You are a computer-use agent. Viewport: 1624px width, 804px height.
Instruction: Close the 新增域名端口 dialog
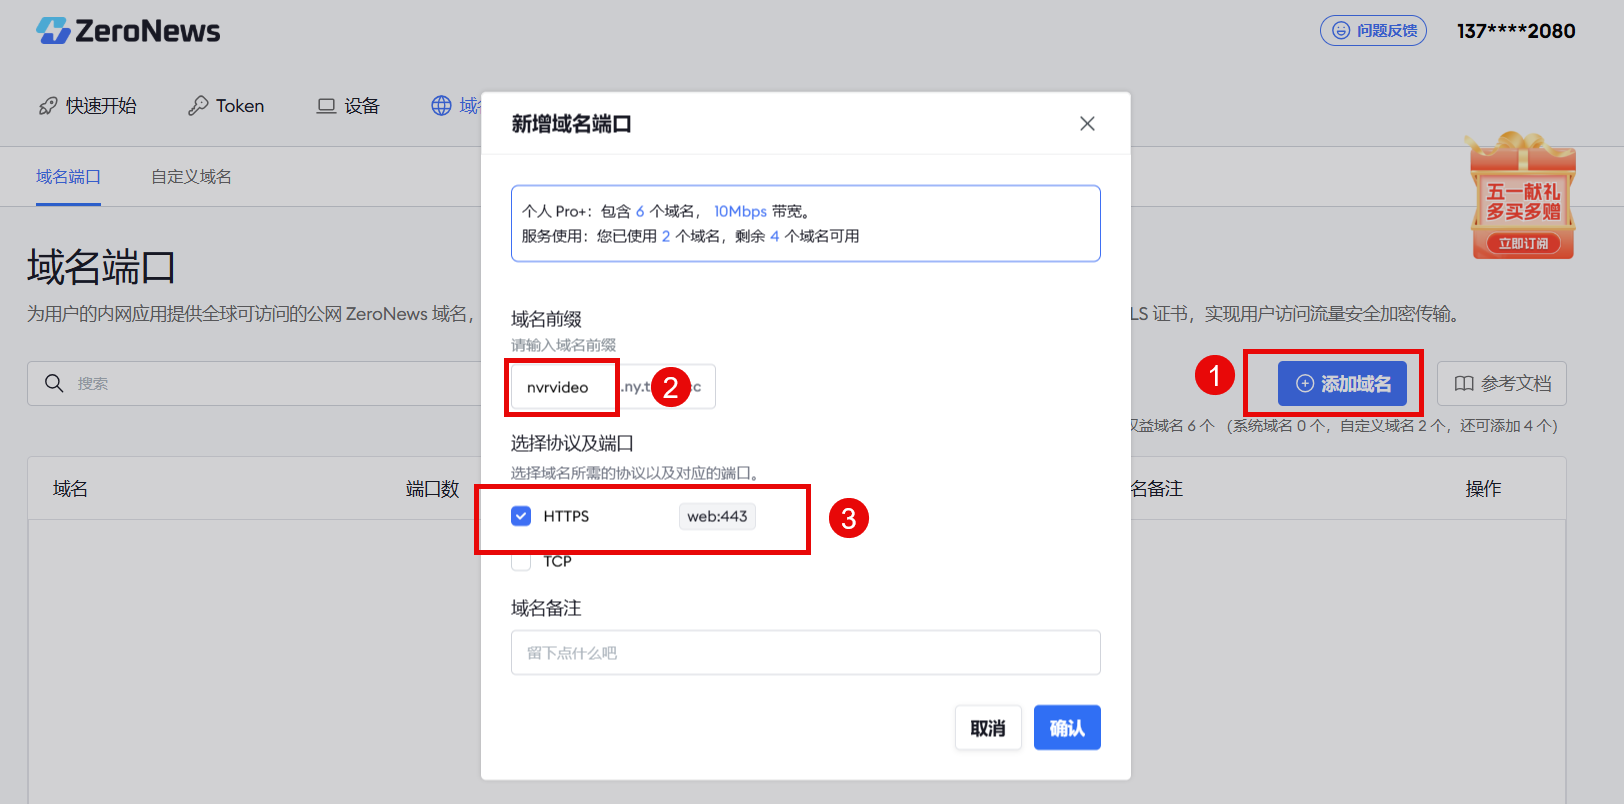1087,124
